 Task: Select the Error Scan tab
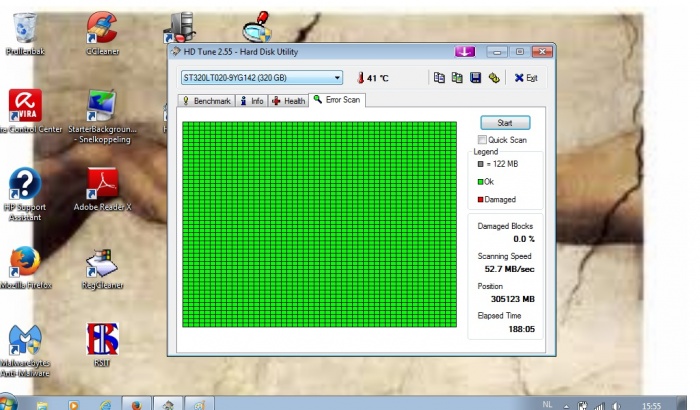coord(337,100)
